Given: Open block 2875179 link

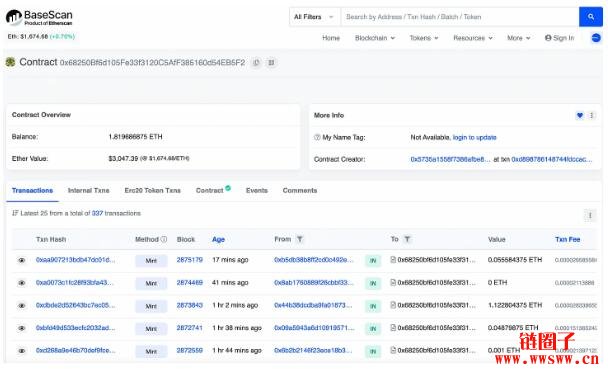Looking at the screenshot, I should click(190, 260).
